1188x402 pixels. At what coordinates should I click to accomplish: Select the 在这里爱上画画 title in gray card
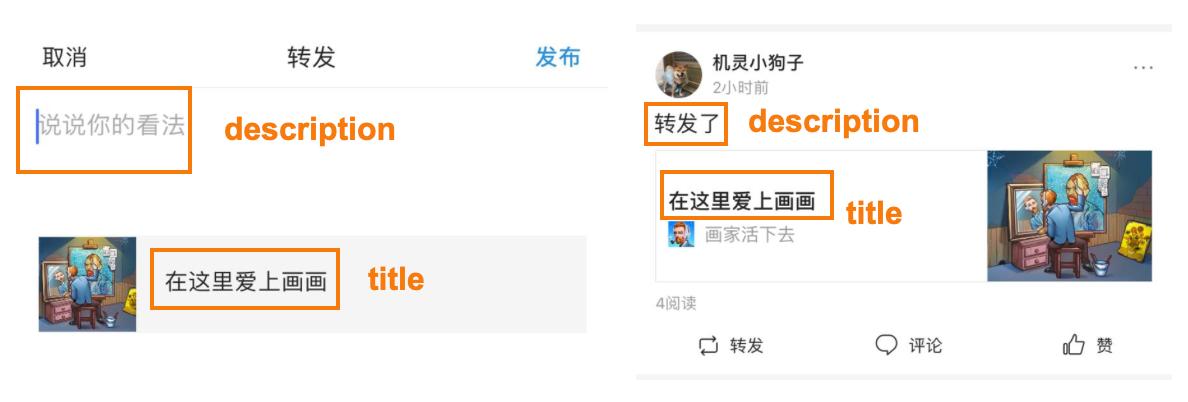point(246,283)
